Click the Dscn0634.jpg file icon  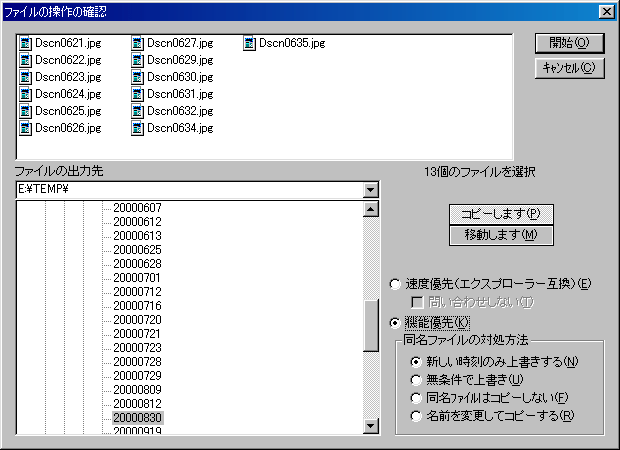pos(137,128)
